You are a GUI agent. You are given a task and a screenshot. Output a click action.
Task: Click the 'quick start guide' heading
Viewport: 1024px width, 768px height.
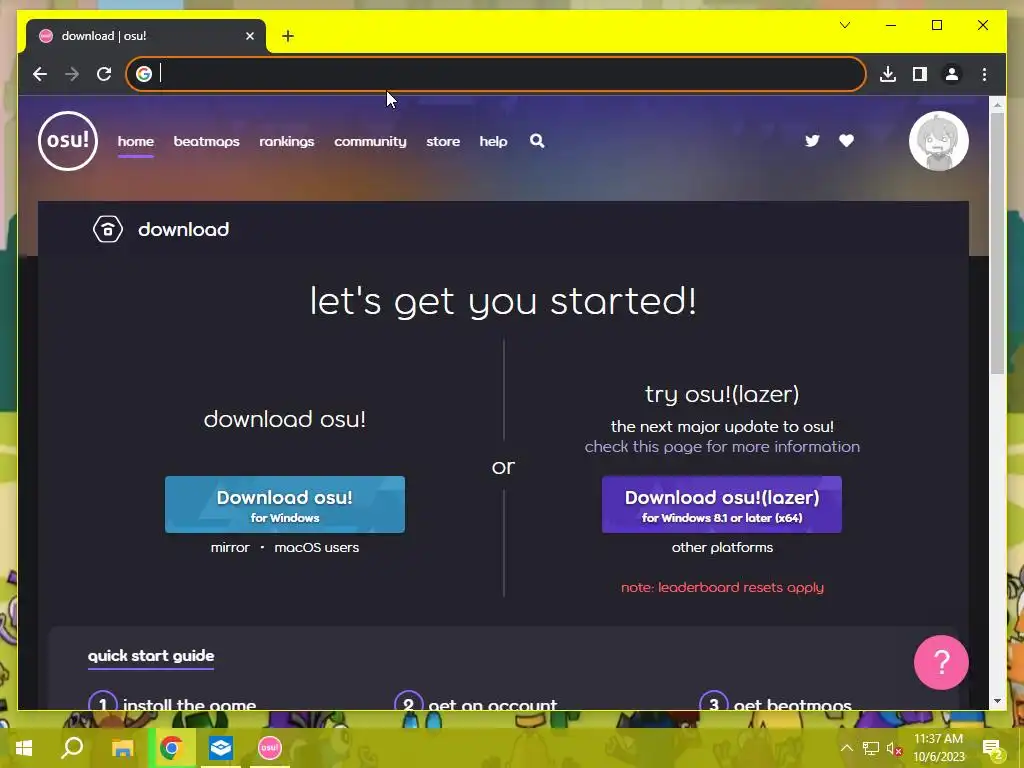(x=151, y=656)
